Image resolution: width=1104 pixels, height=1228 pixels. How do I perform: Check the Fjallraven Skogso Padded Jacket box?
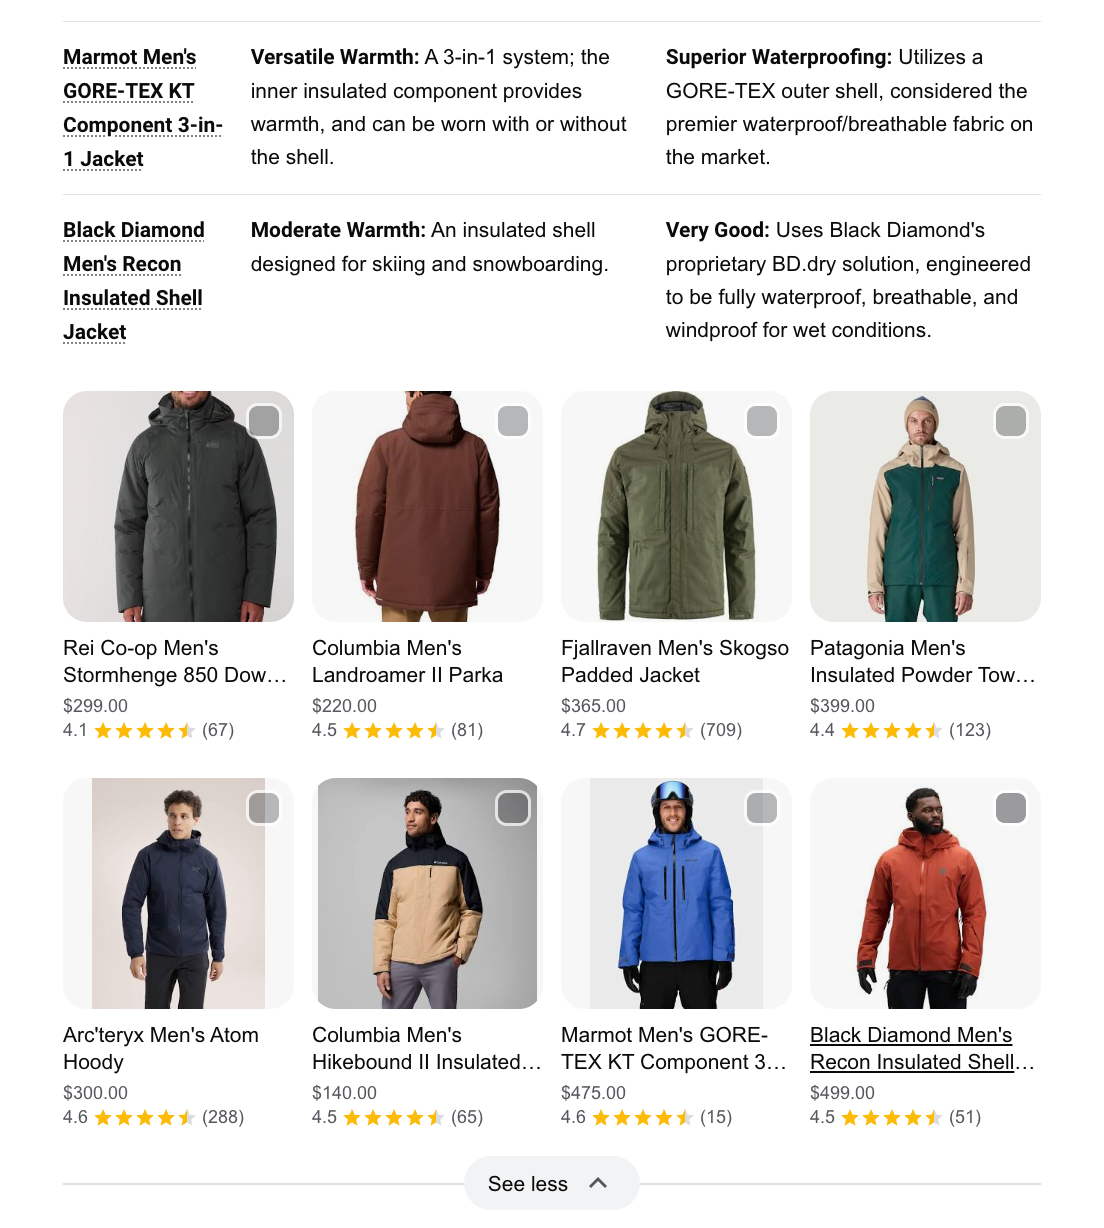(762, 421)
